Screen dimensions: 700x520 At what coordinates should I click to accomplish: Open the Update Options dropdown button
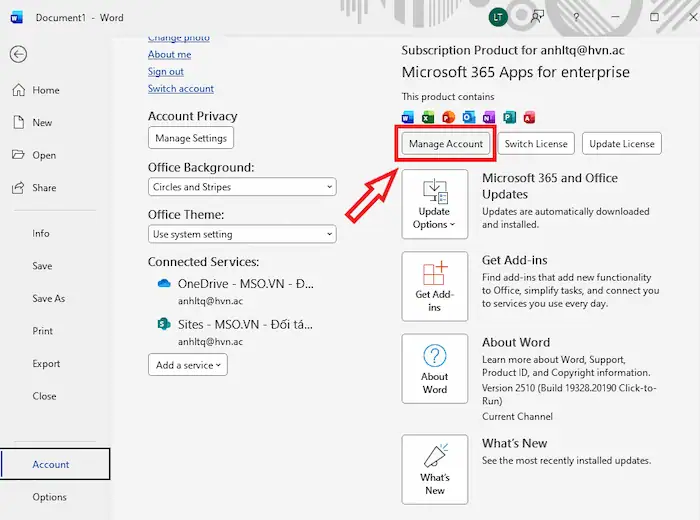434,204
